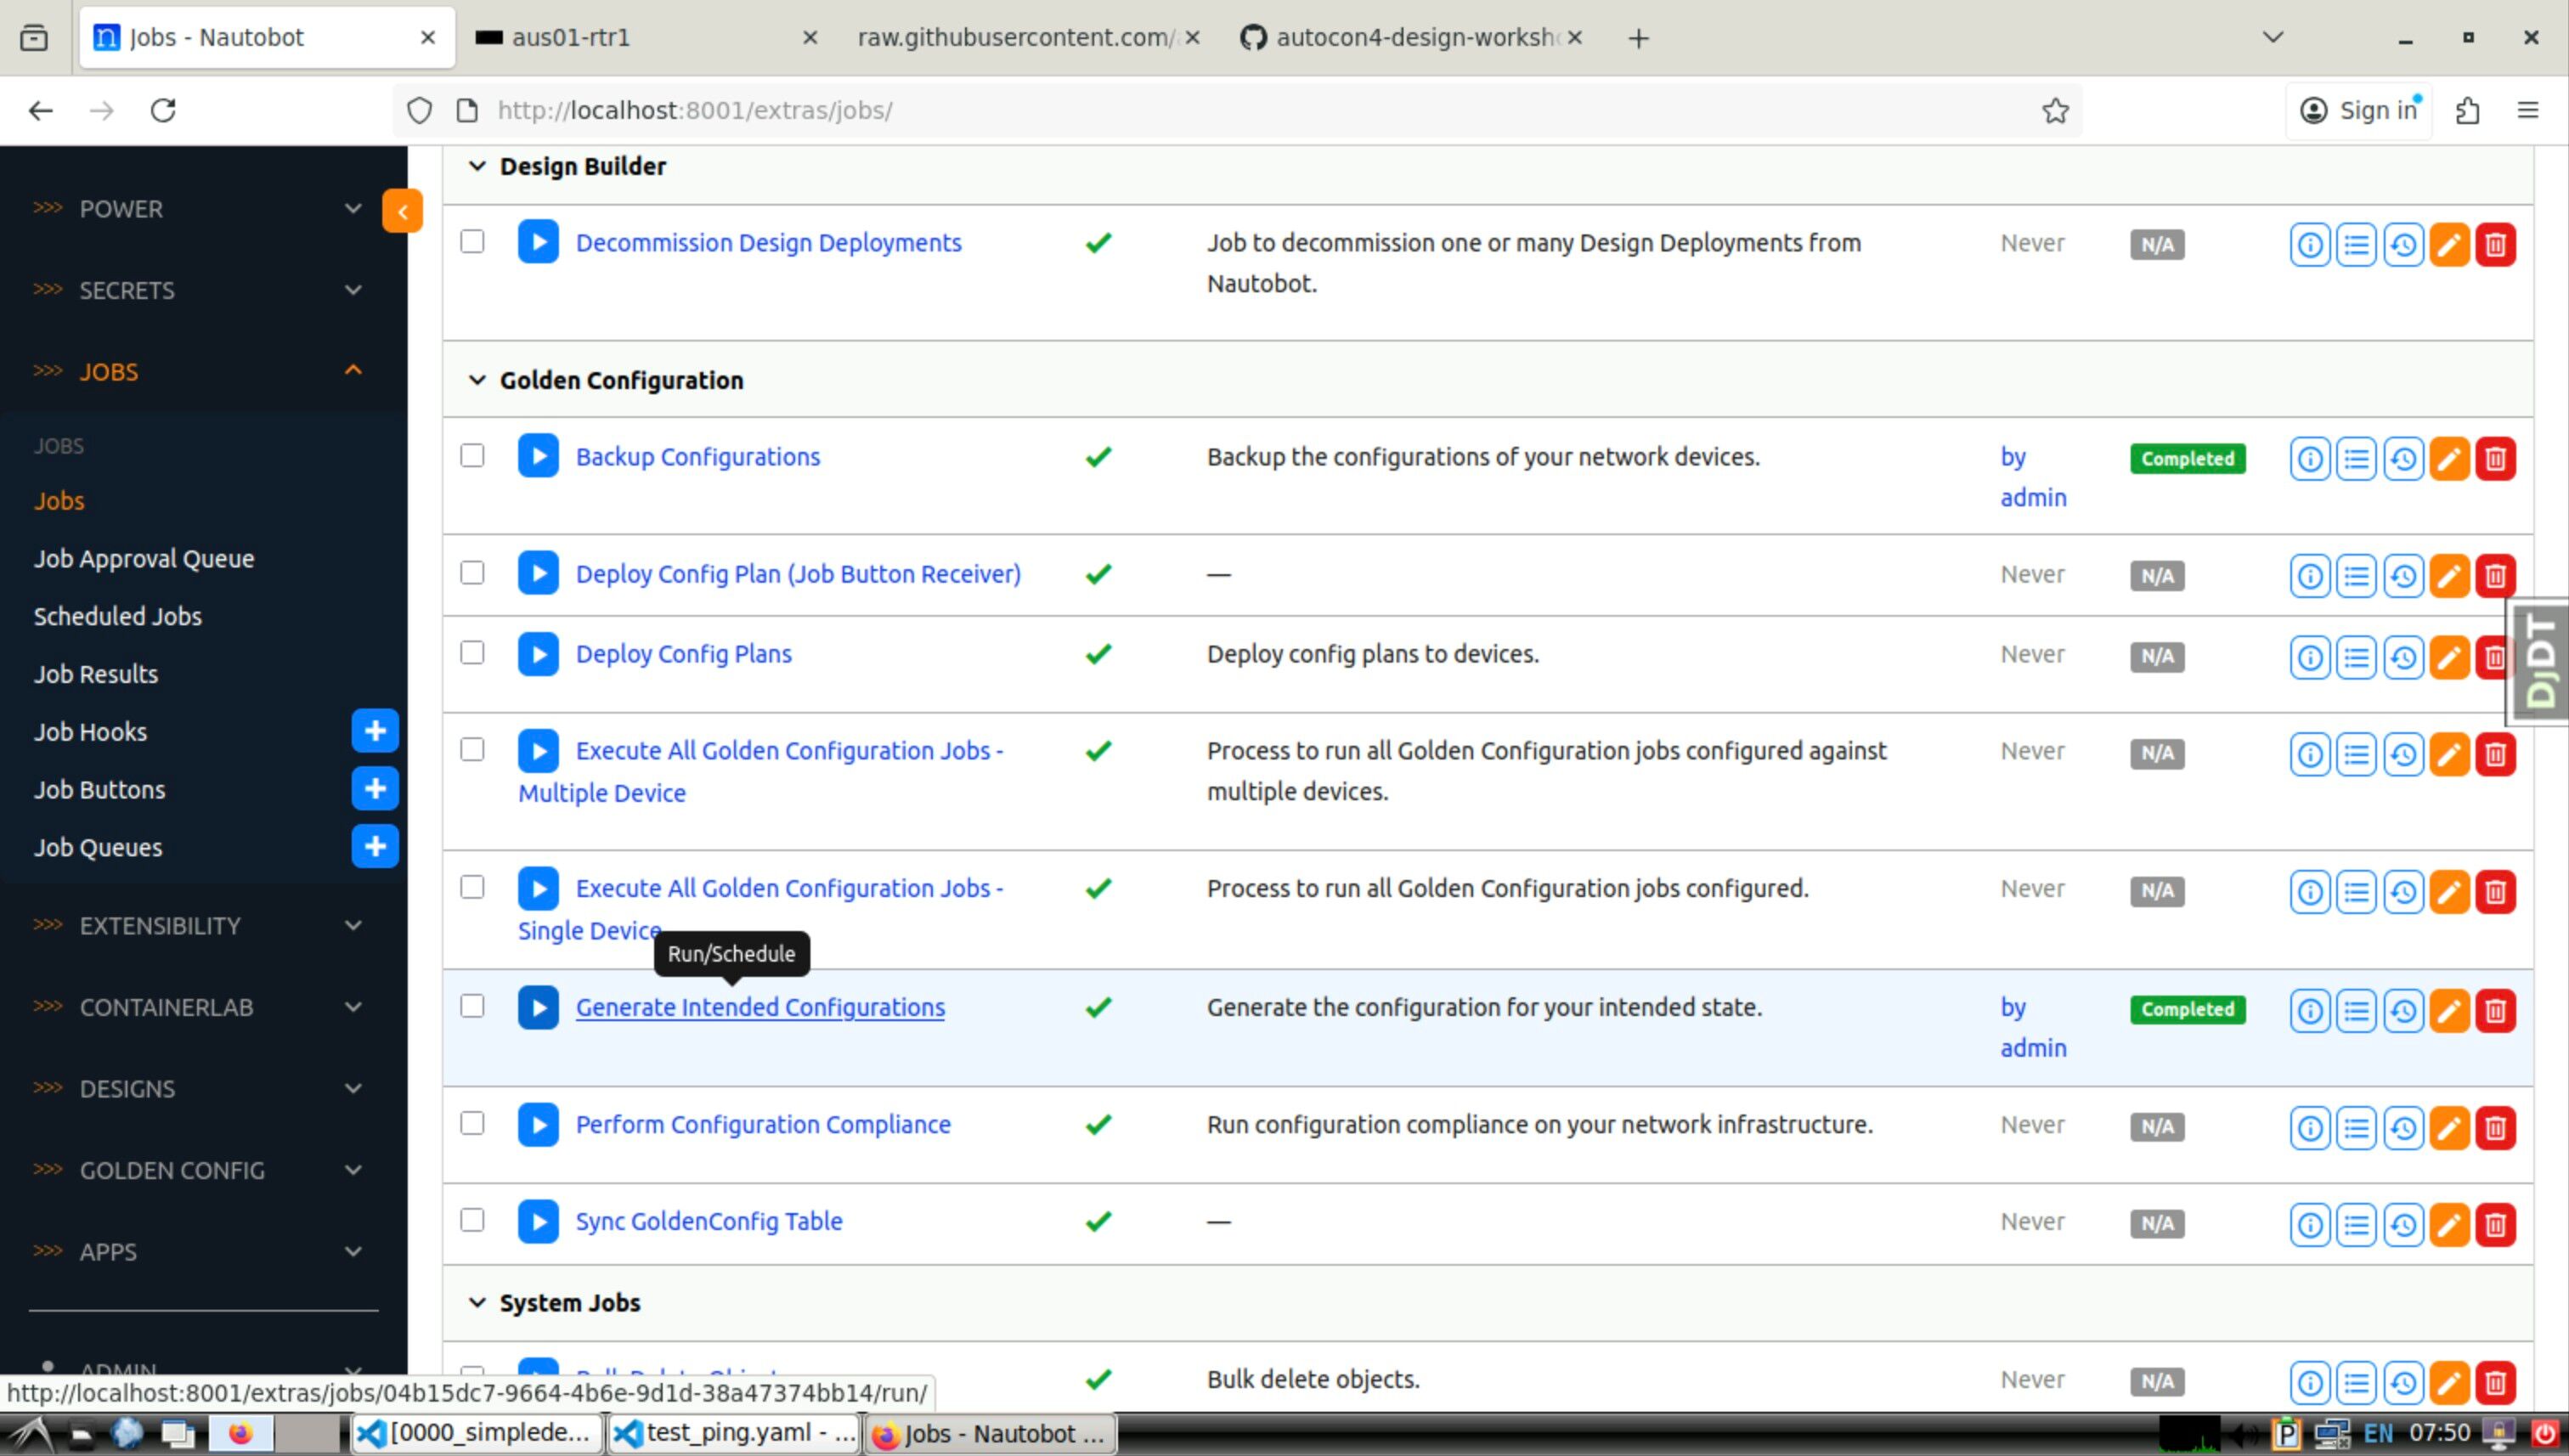Screen dimensions: 2569x1456
Task: Open details icon for Deploy Config Plans
Action: tap(2309, 657)
